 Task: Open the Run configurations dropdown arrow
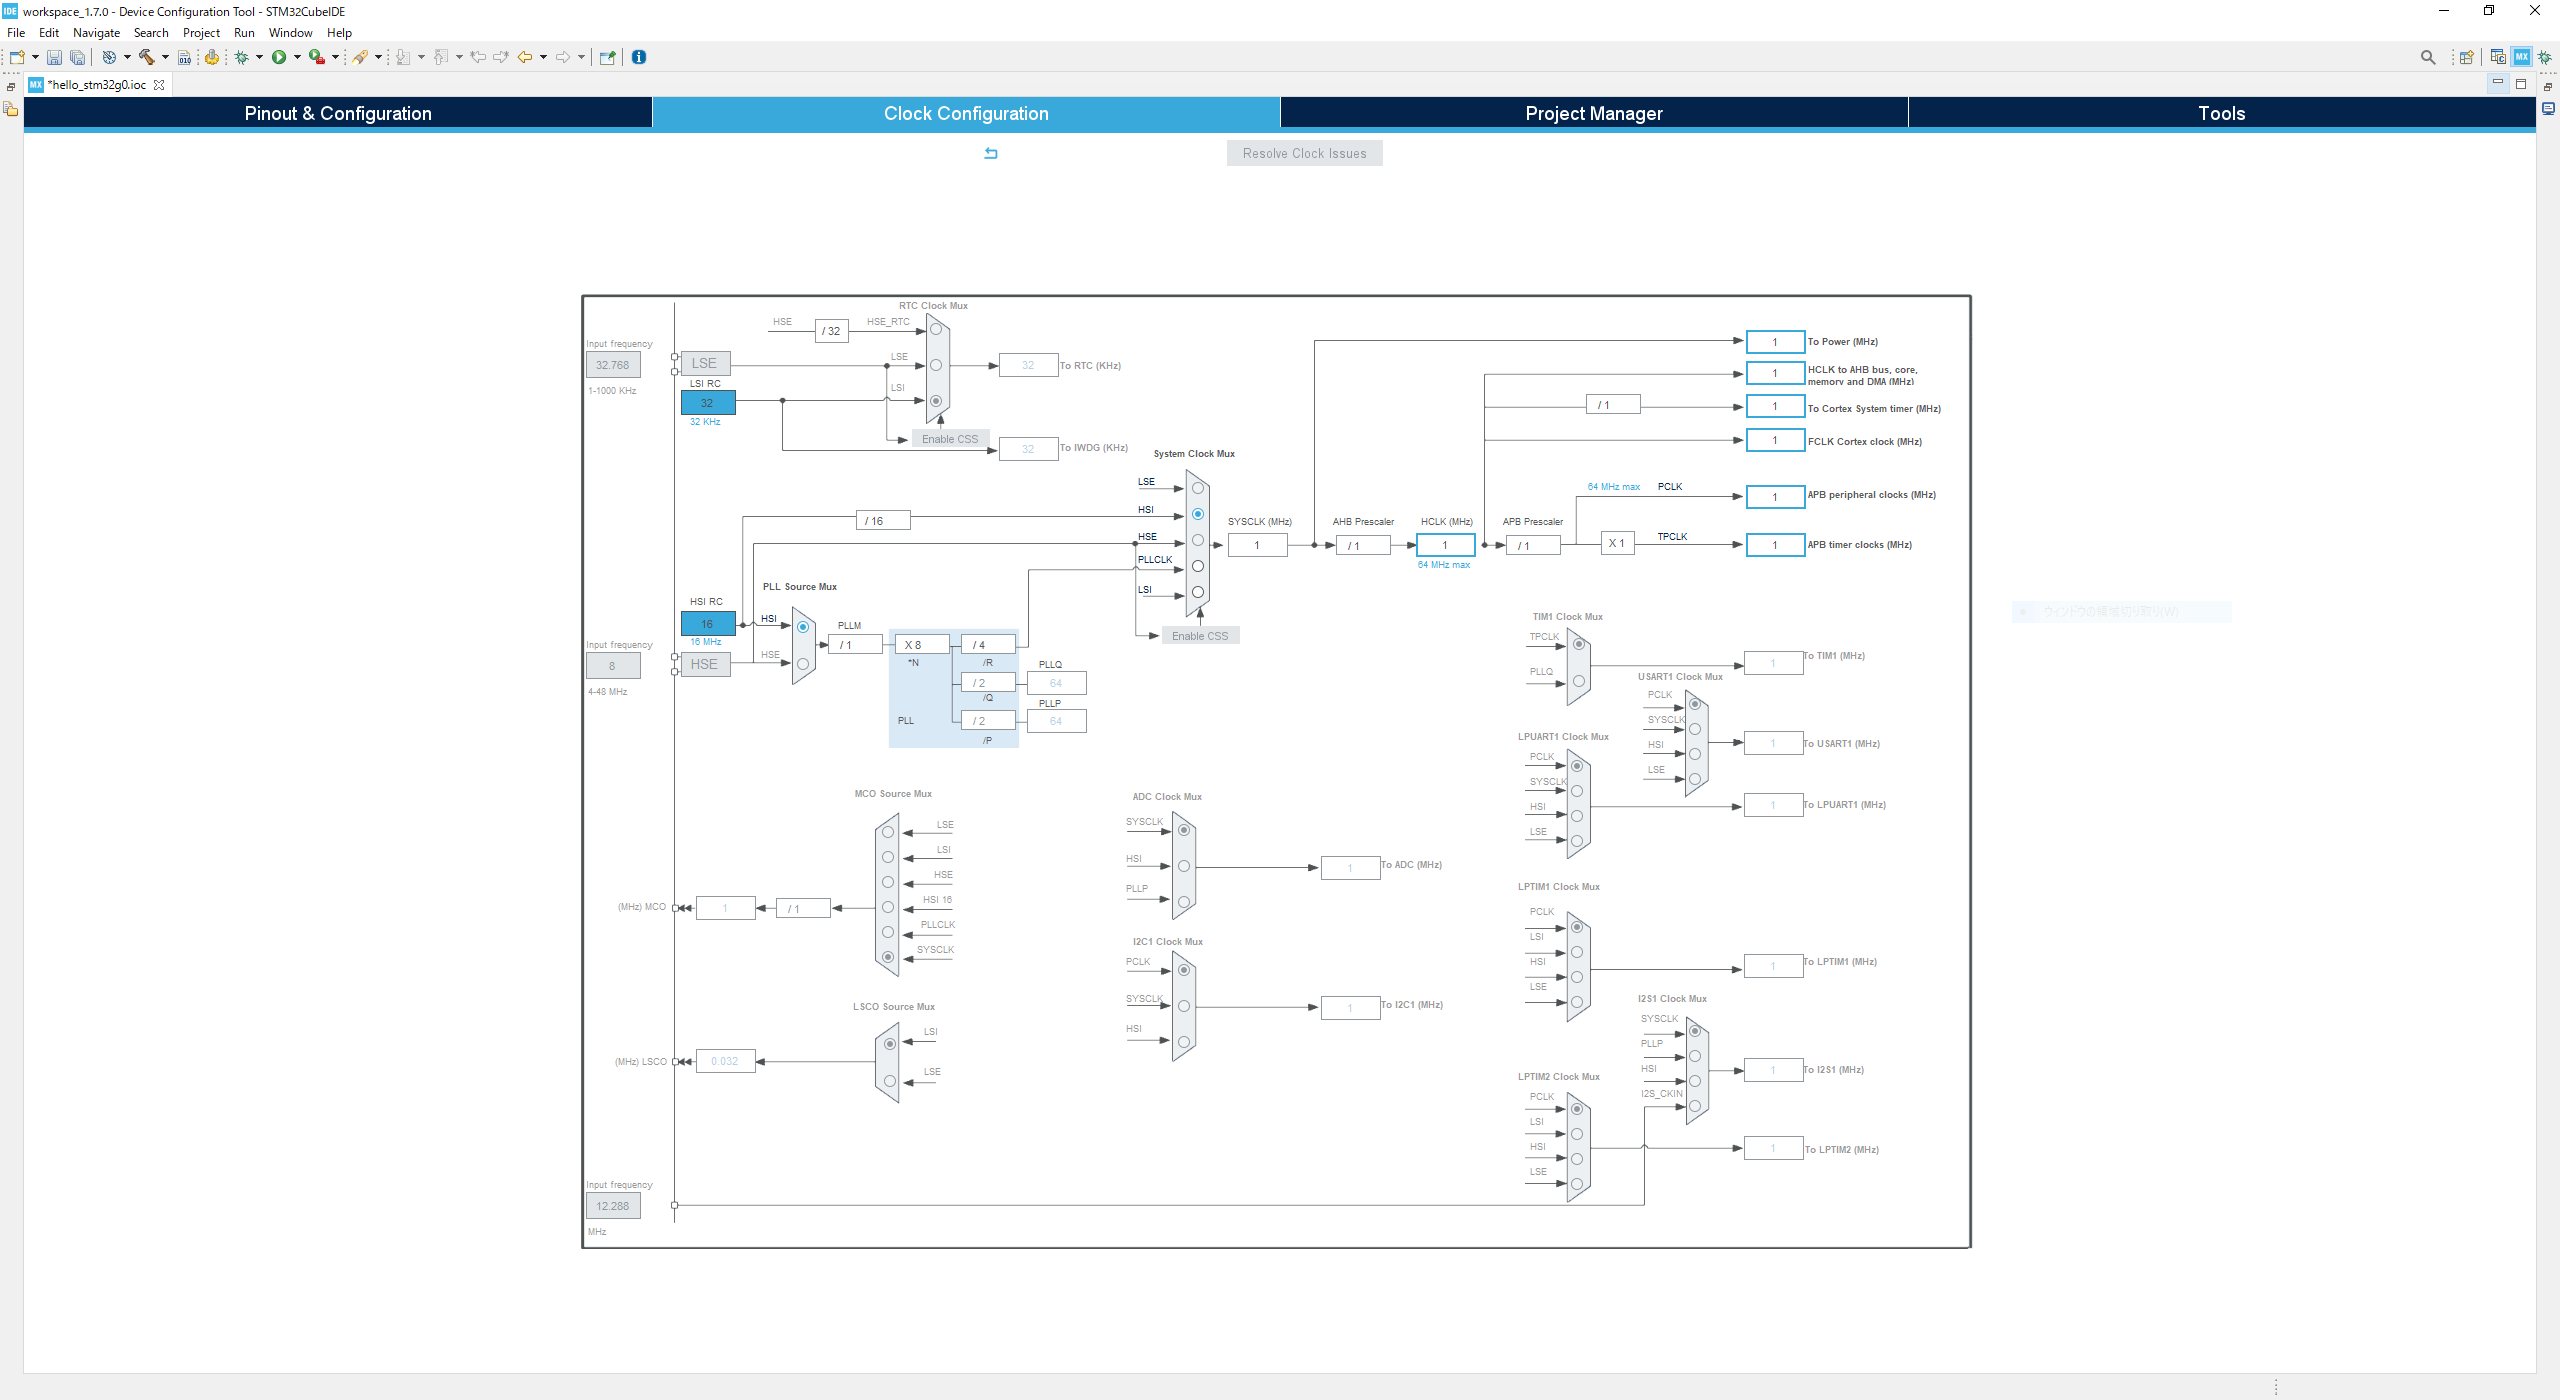pyautogui.click(x=297, y=57)
